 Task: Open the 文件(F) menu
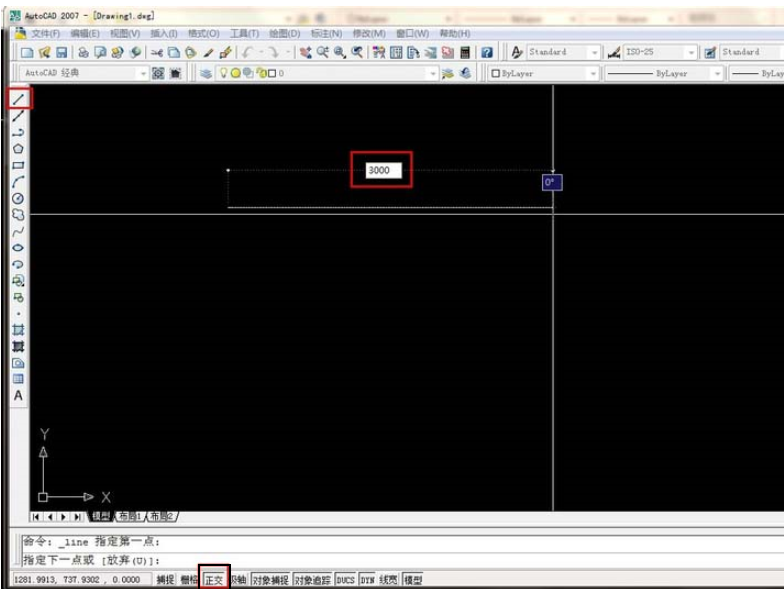pyautogui.click(x=46, y=34)
